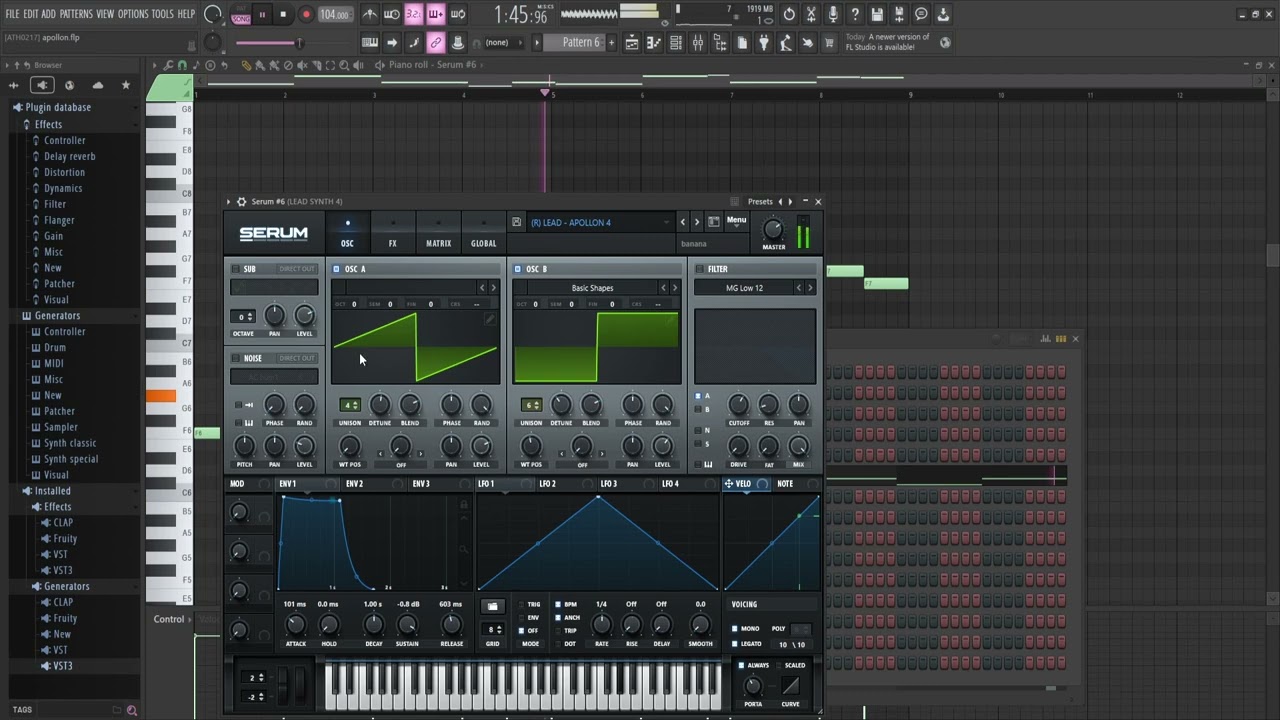This screenshot has height=720, width=1280.
Task: Select Synth classic in Browser tree
Action: tap(70, 443)
